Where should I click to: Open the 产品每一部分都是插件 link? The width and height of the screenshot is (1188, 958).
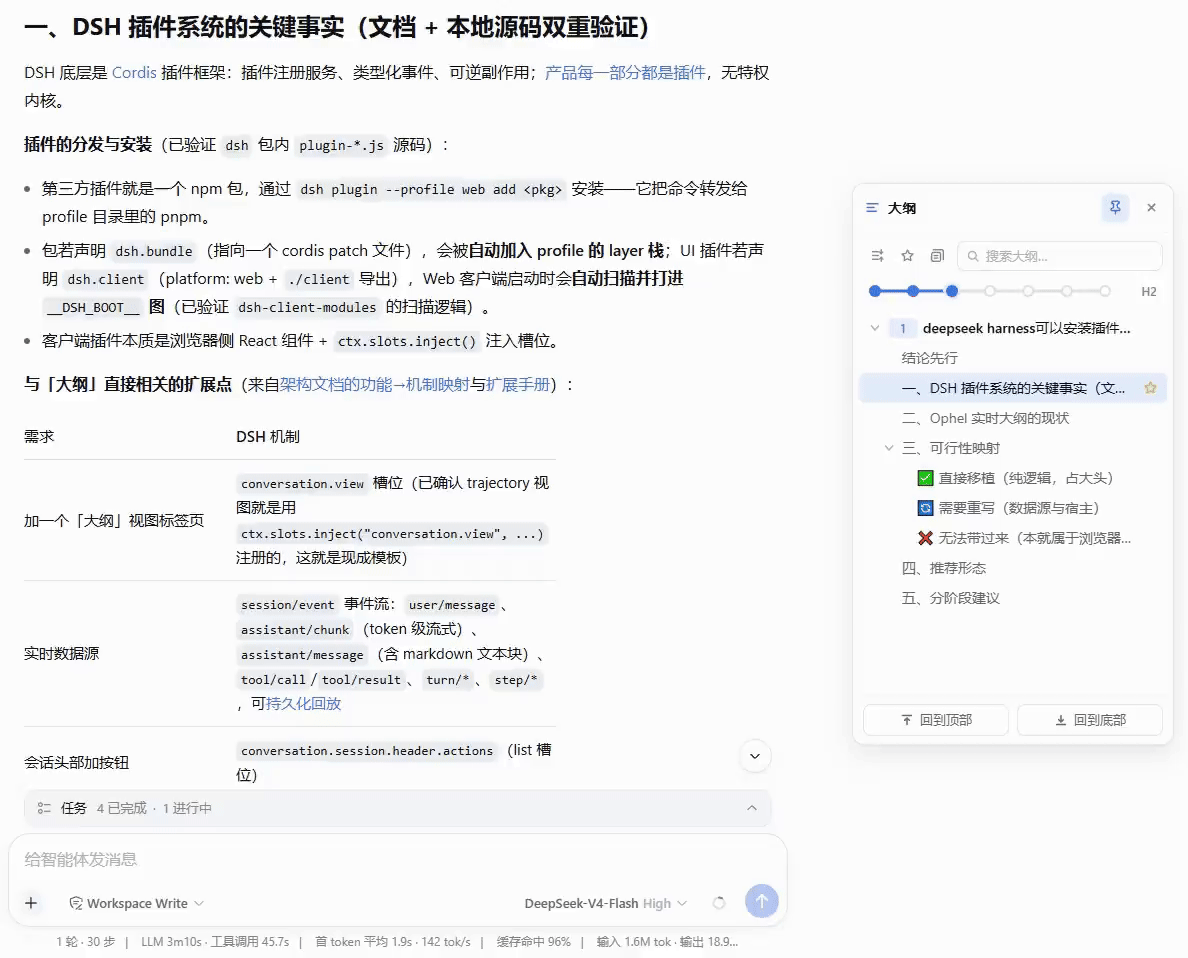[625, 73]
